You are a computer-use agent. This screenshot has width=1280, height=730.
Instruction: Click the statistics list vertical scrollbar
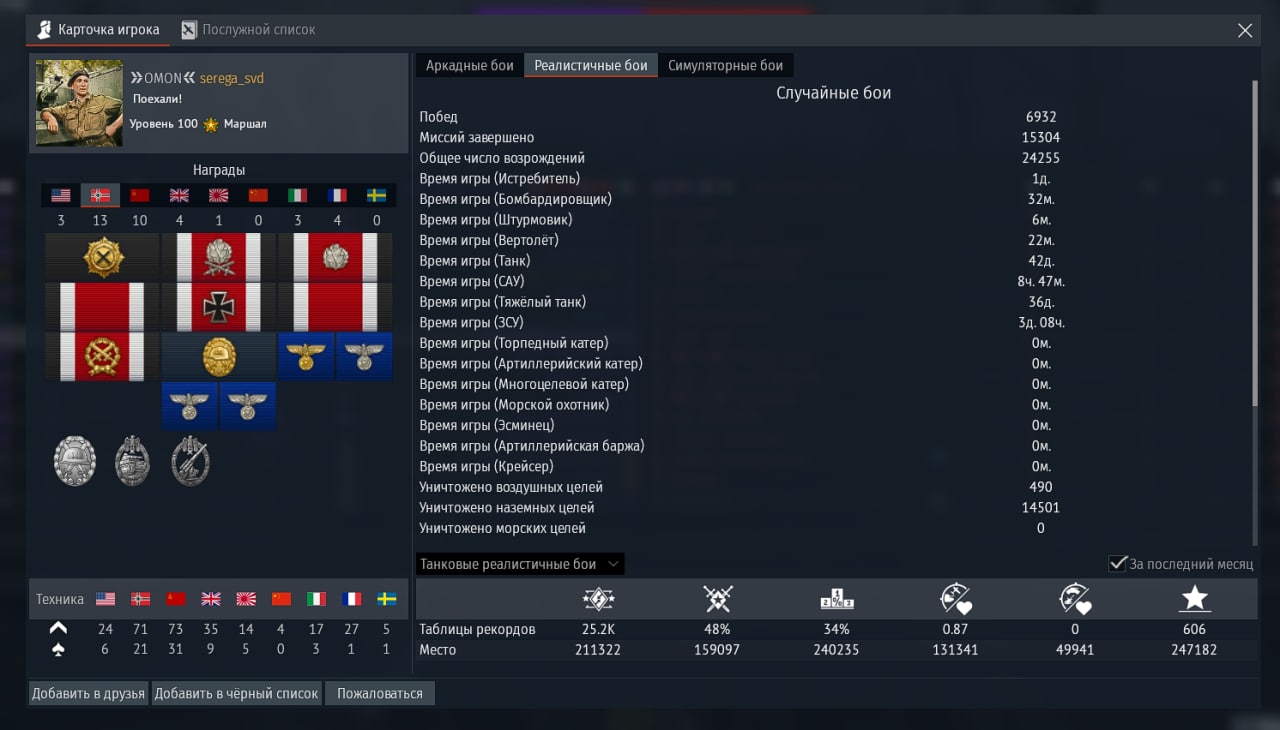coord(1254,244)
